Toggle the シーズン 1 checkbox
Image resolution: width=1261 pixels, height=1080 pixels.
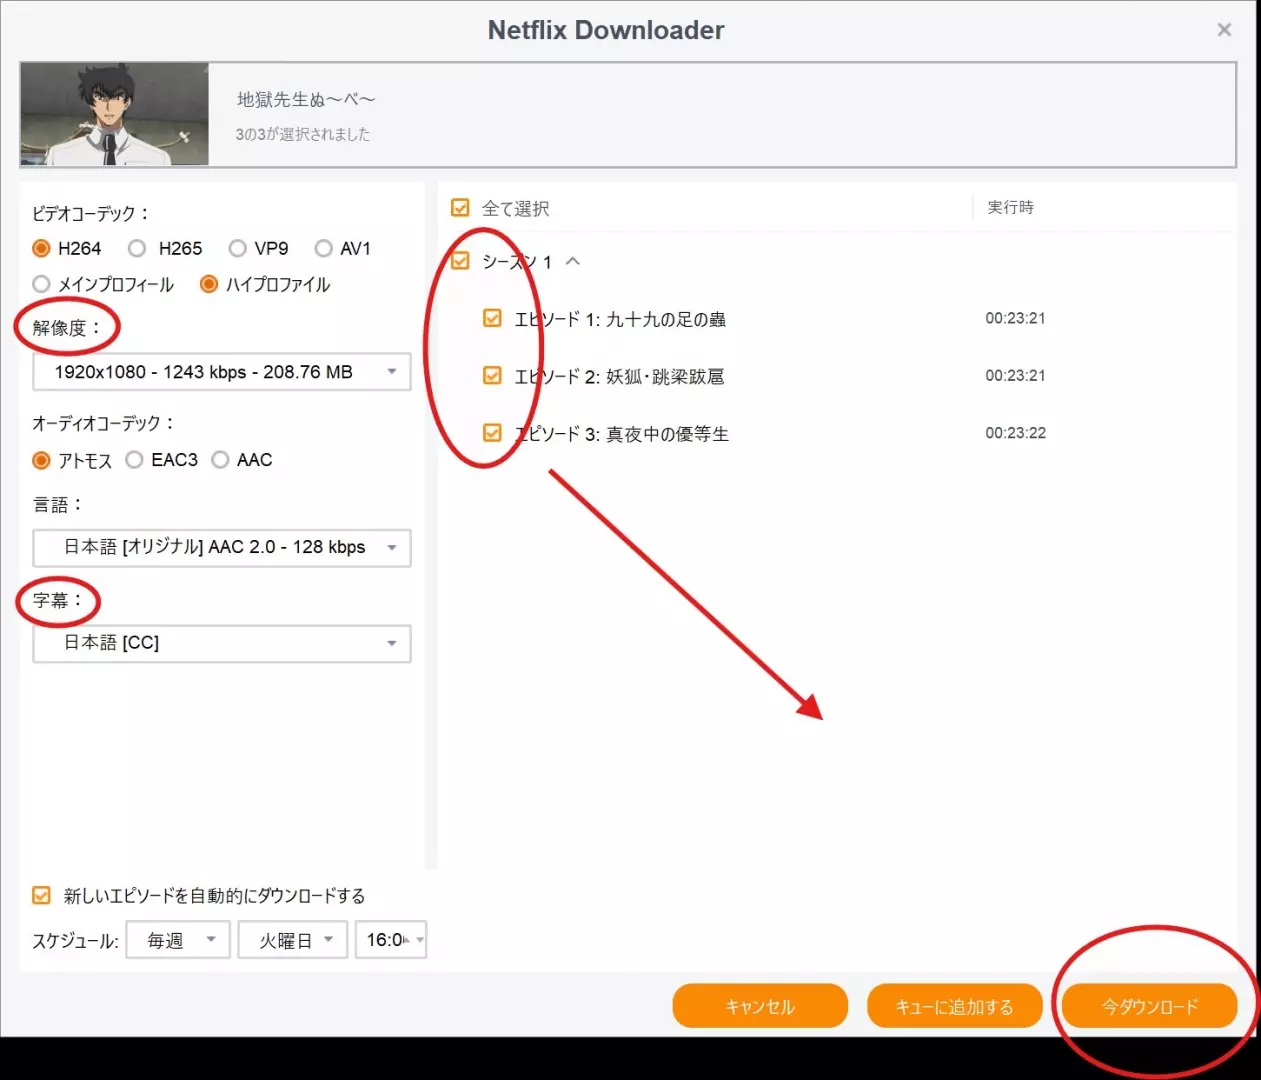460,261
